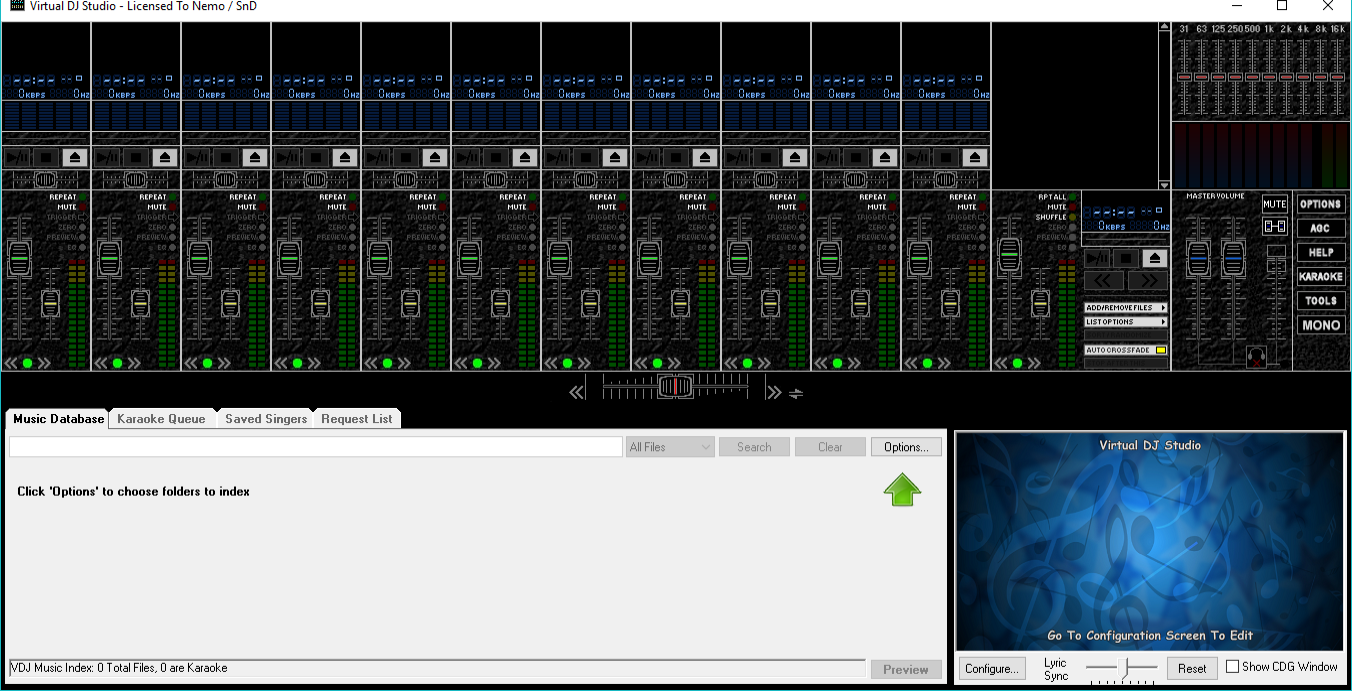
Task: Click the eject button in the playlist player
Action: pos(1156,258)
